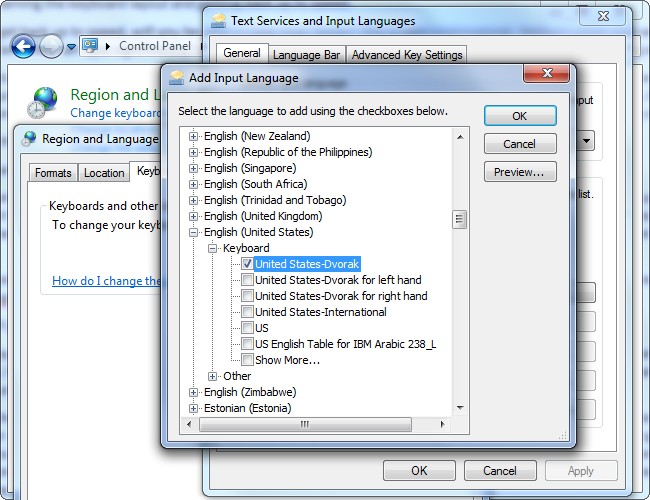
Task: Expand English (New Zealand) node
Action: pyautogui.click(x=193, y=136)
